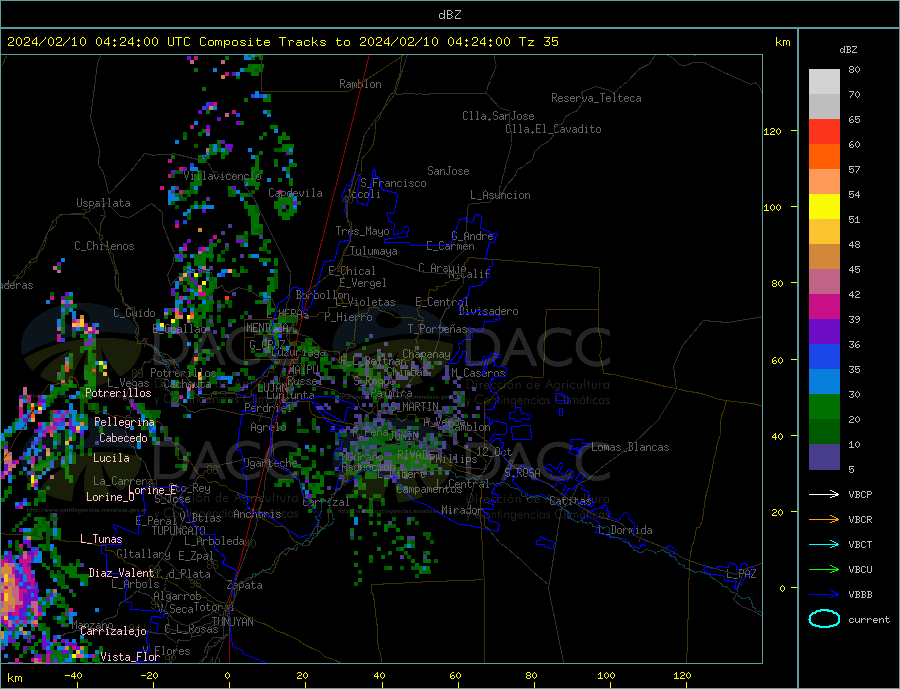Image resolution: width=900 pixels, height=689 pixels.
Task: Click the Catitas map label
Action: (570, 501)
